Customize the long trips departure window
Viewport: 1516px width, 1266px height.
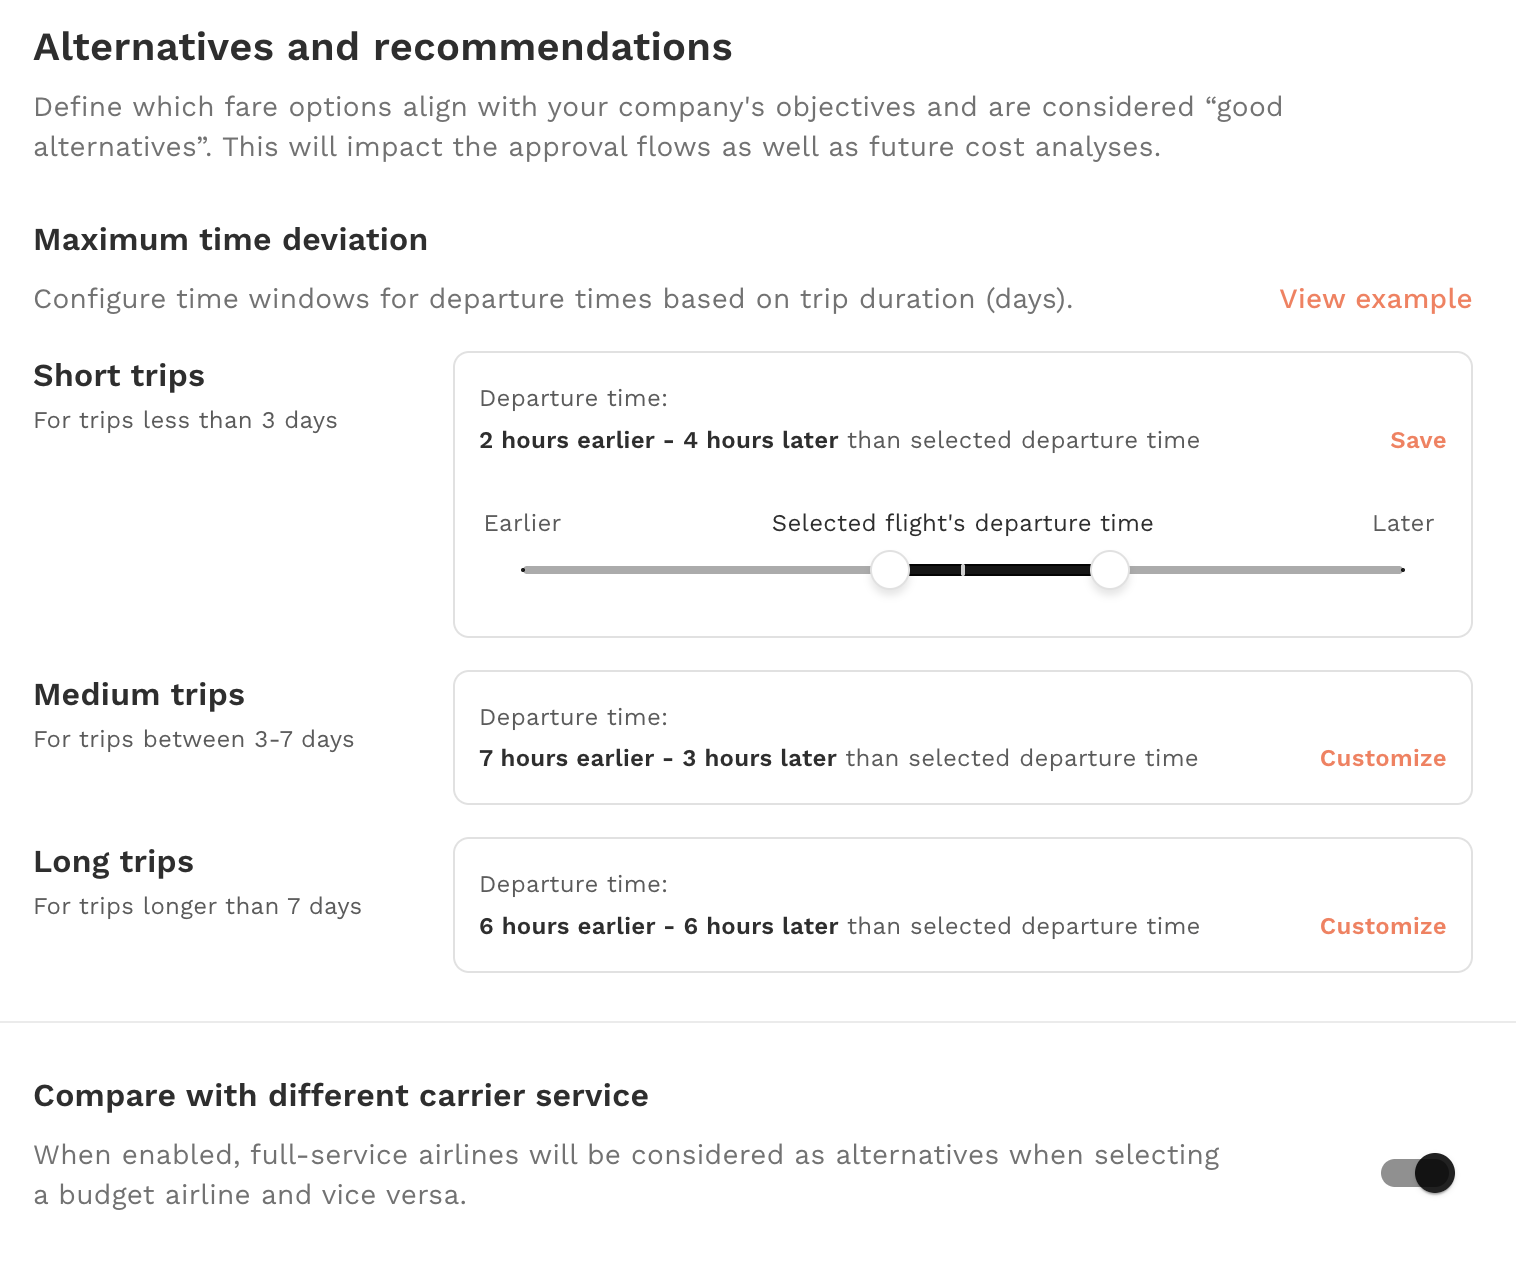point(1383,926)
